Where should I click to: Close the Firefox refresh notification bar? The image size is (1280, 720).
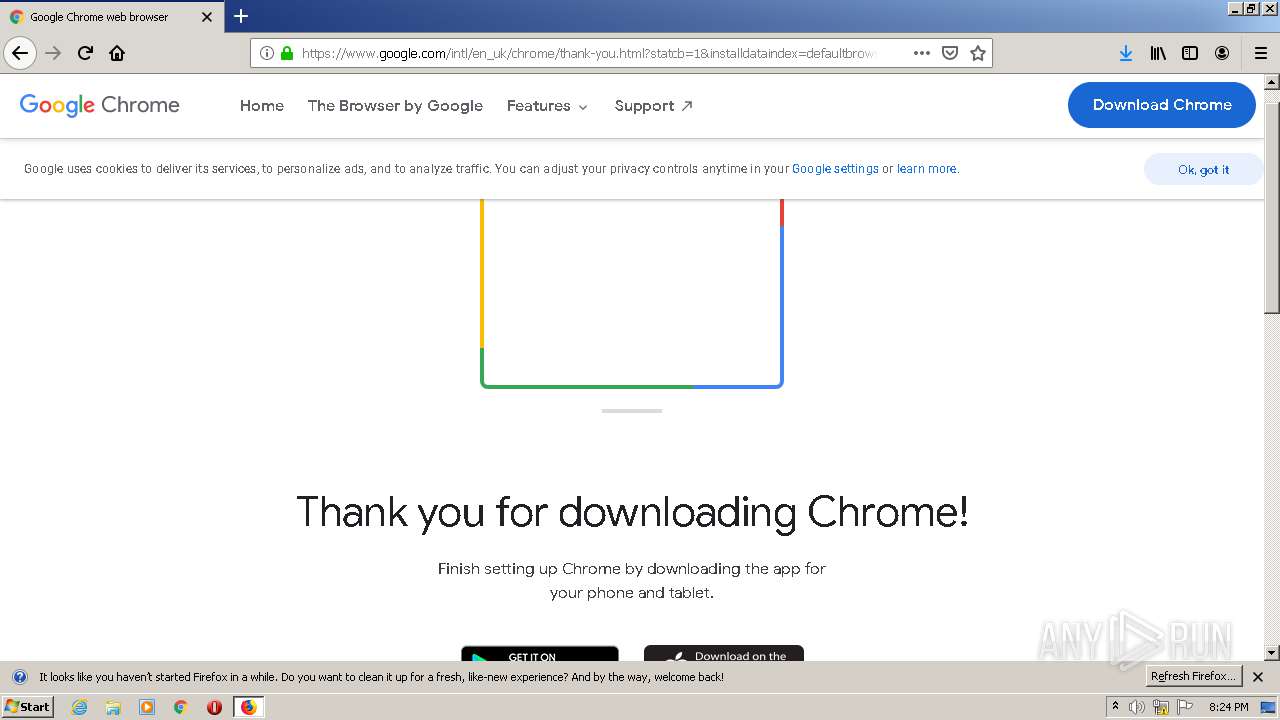[x=1258, y=677]
